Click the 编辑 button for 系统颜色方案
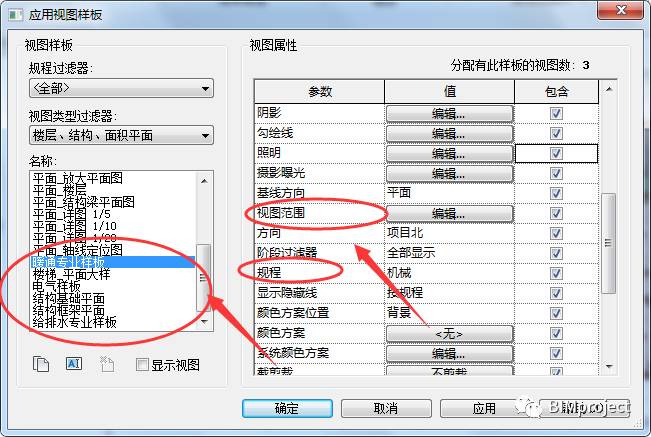 [x=449, y=354]
